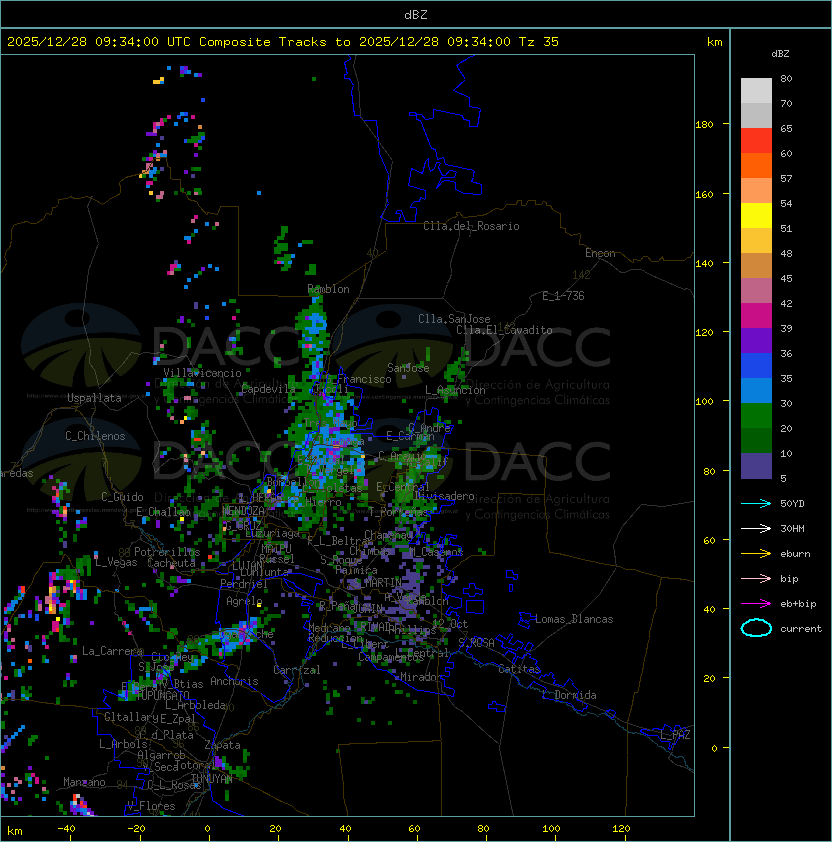The image size is (832, 842).
Task: Click the 'Catitas' map label
Action: tap(519, 669)
